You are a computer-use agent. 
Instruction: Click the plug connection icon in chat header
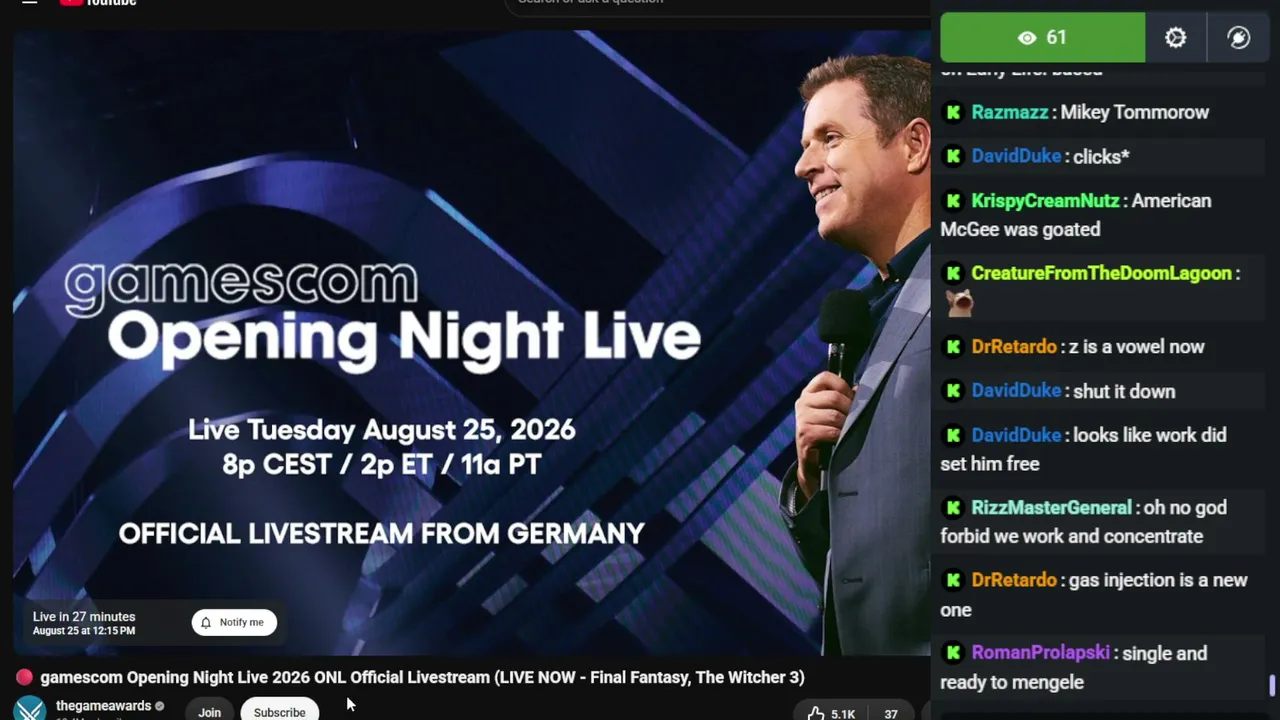pyautogui.click(x=1238, y=38)
